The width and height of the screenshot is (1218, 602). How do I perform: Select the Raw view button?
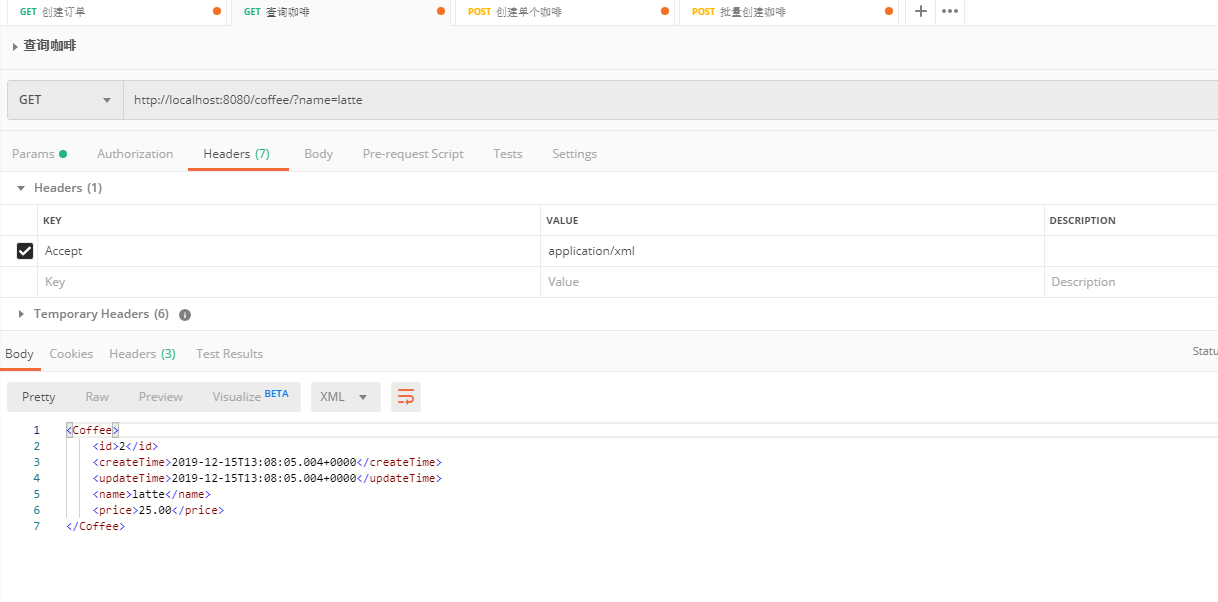[x=97, y=397]
